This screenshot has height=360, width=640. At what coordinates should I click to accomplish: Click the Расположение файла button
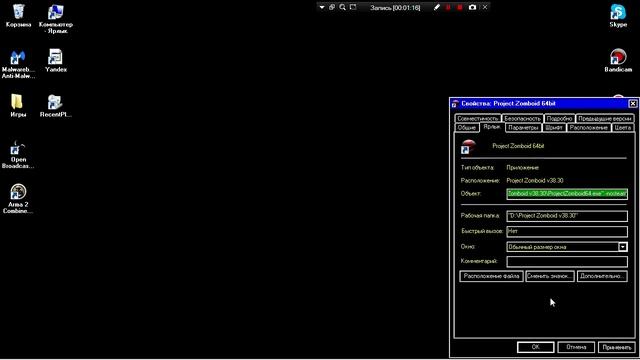[x=491, y=276]
